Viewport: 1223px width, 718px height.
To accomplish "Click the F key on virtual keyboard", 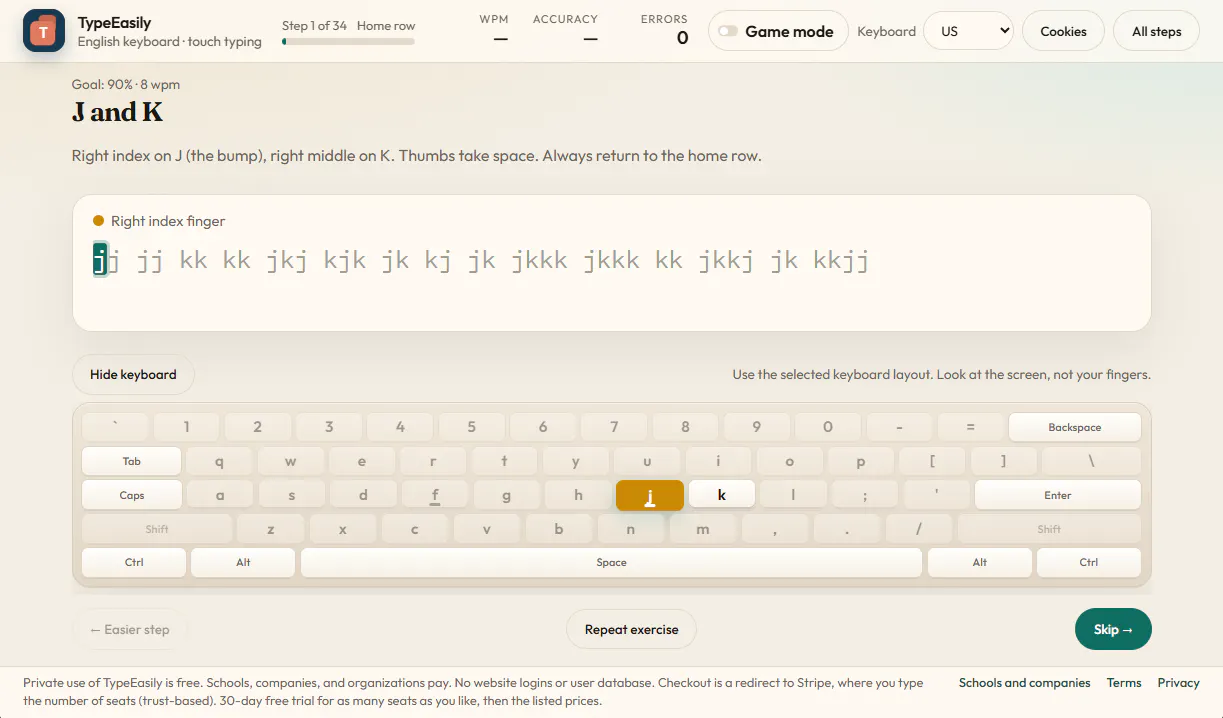I will point(435,495).
